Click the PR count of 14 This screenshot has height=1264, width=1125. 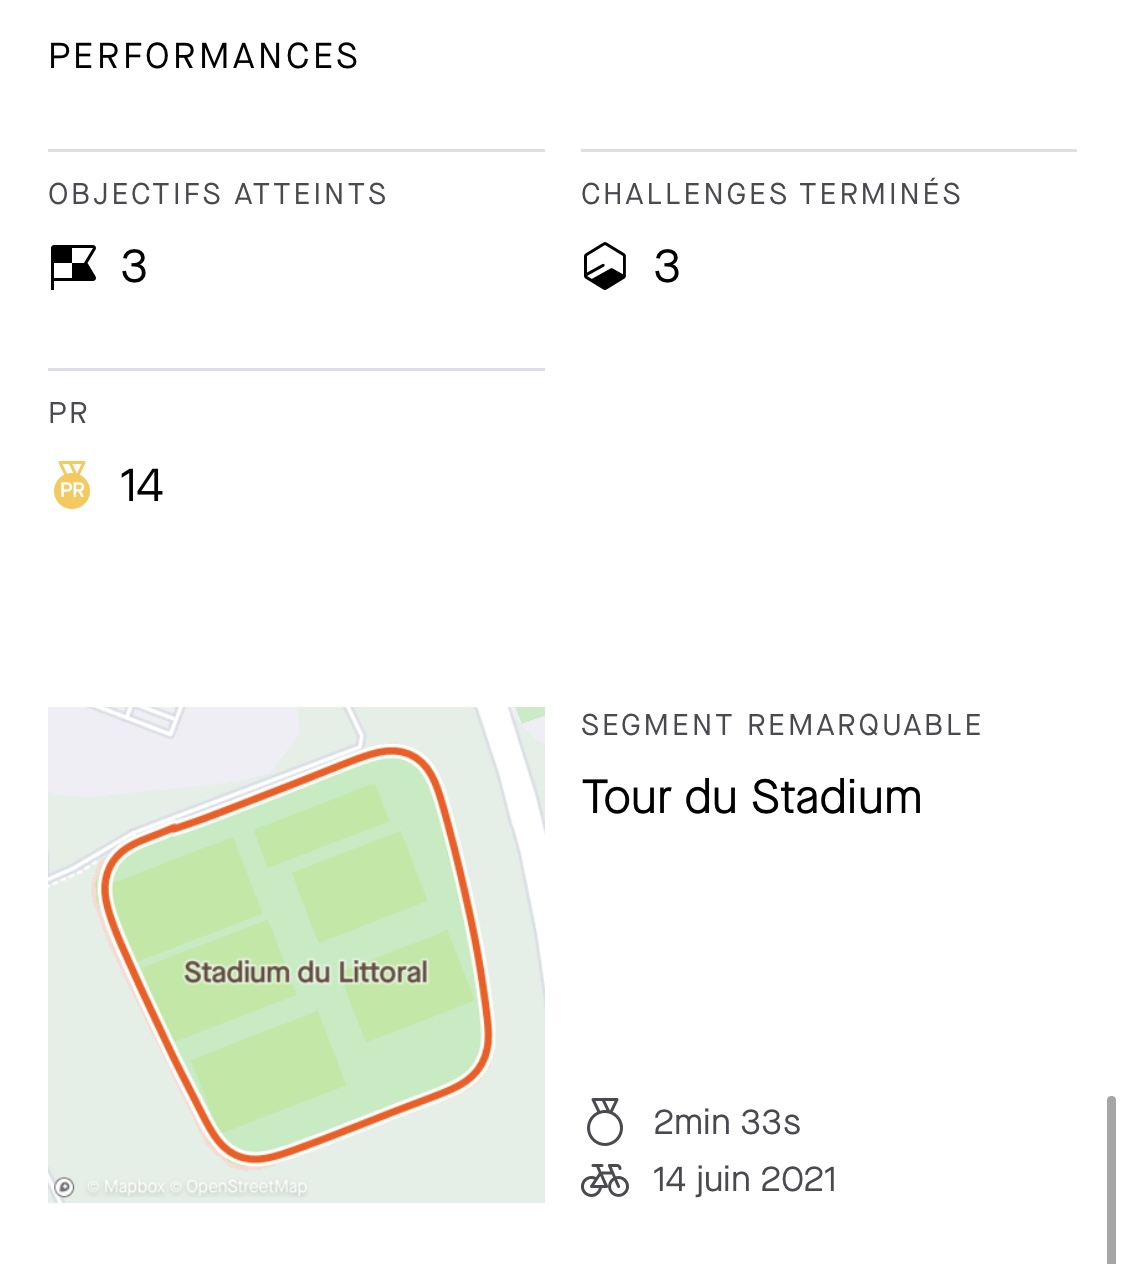coord(141,486)
